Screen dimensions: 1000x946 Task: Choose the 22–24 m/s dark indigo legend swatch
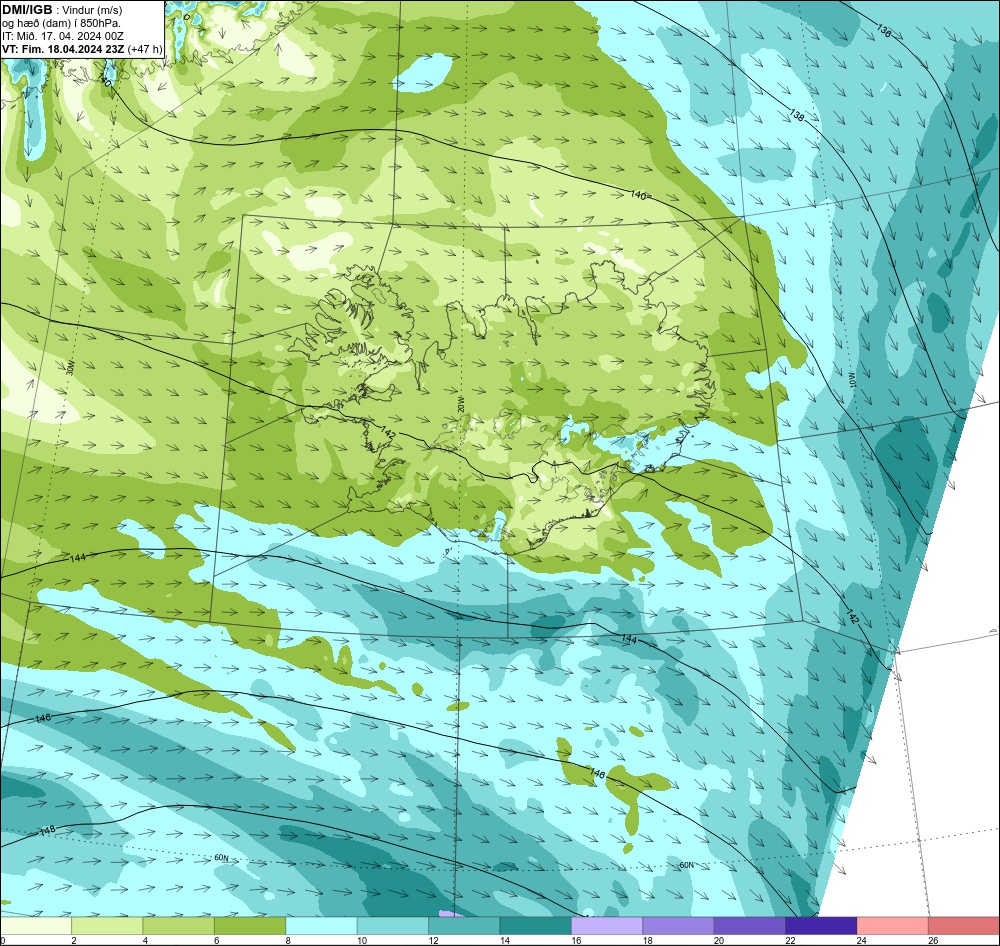click(821, 925)
